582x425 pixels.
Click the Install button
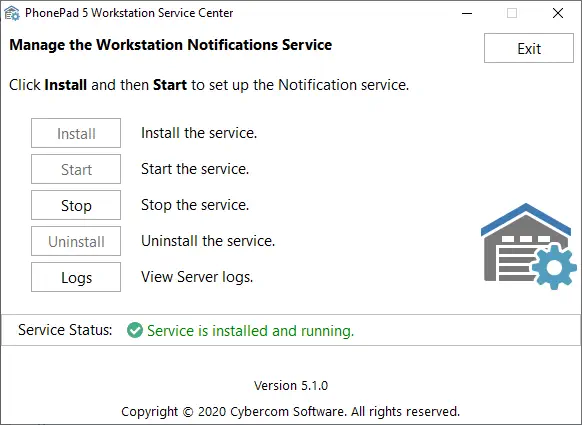pyautogui.click(x=76, y=133)
